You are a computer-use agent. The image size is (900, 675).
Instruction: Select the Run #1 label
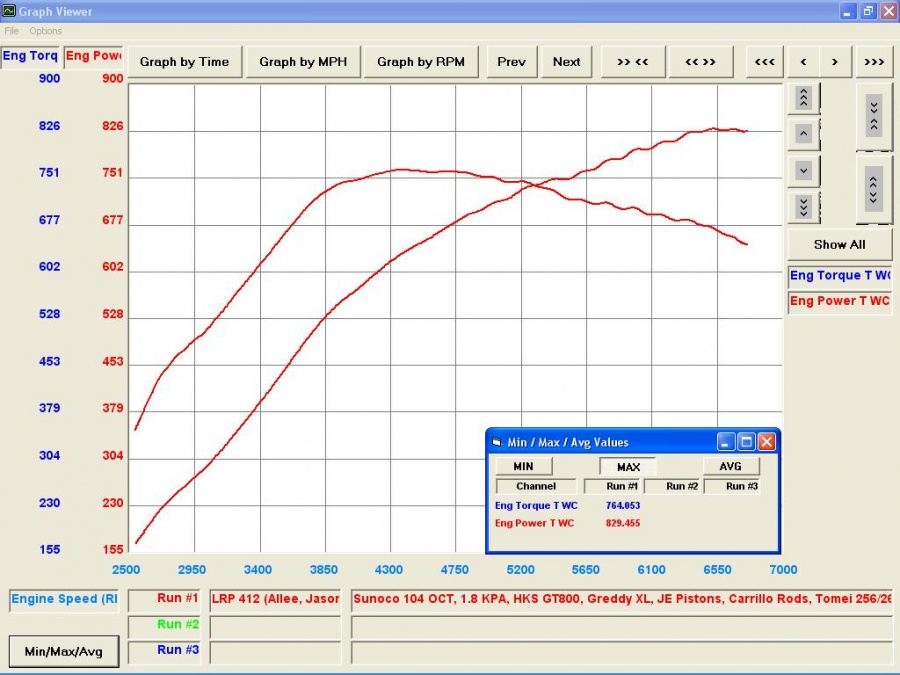[164, 599]
